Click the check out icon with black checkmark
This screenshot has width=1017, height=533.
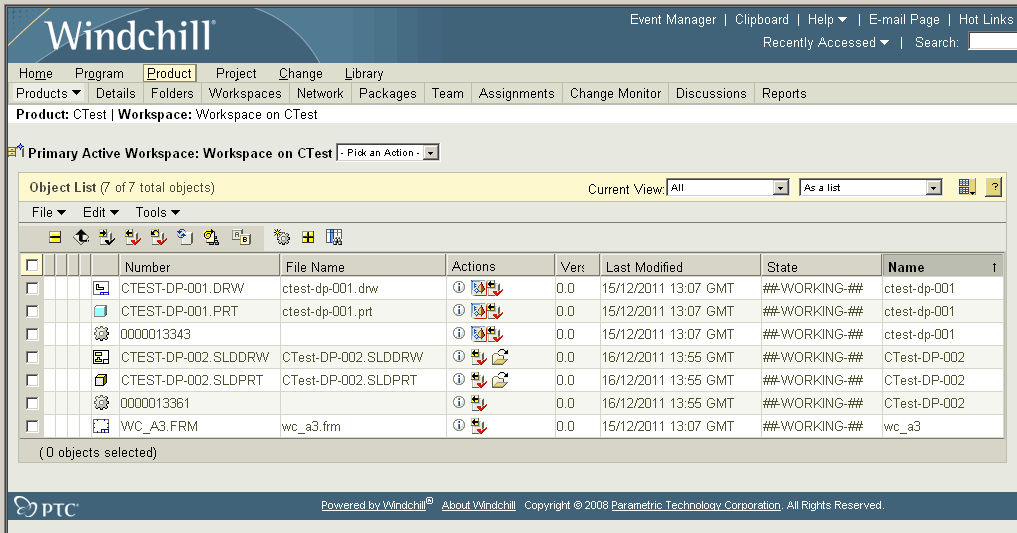[107, 237]
